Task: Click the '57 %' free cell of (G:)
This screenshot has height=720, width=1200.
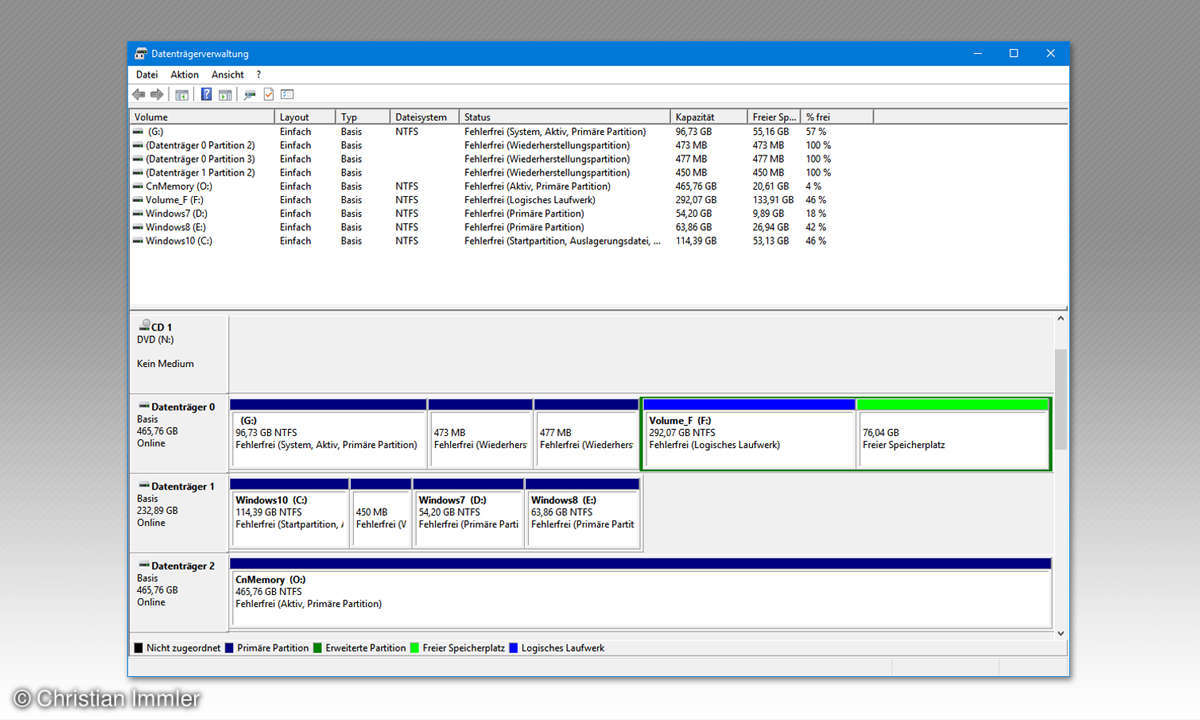Action: click(x=816, y=132)
